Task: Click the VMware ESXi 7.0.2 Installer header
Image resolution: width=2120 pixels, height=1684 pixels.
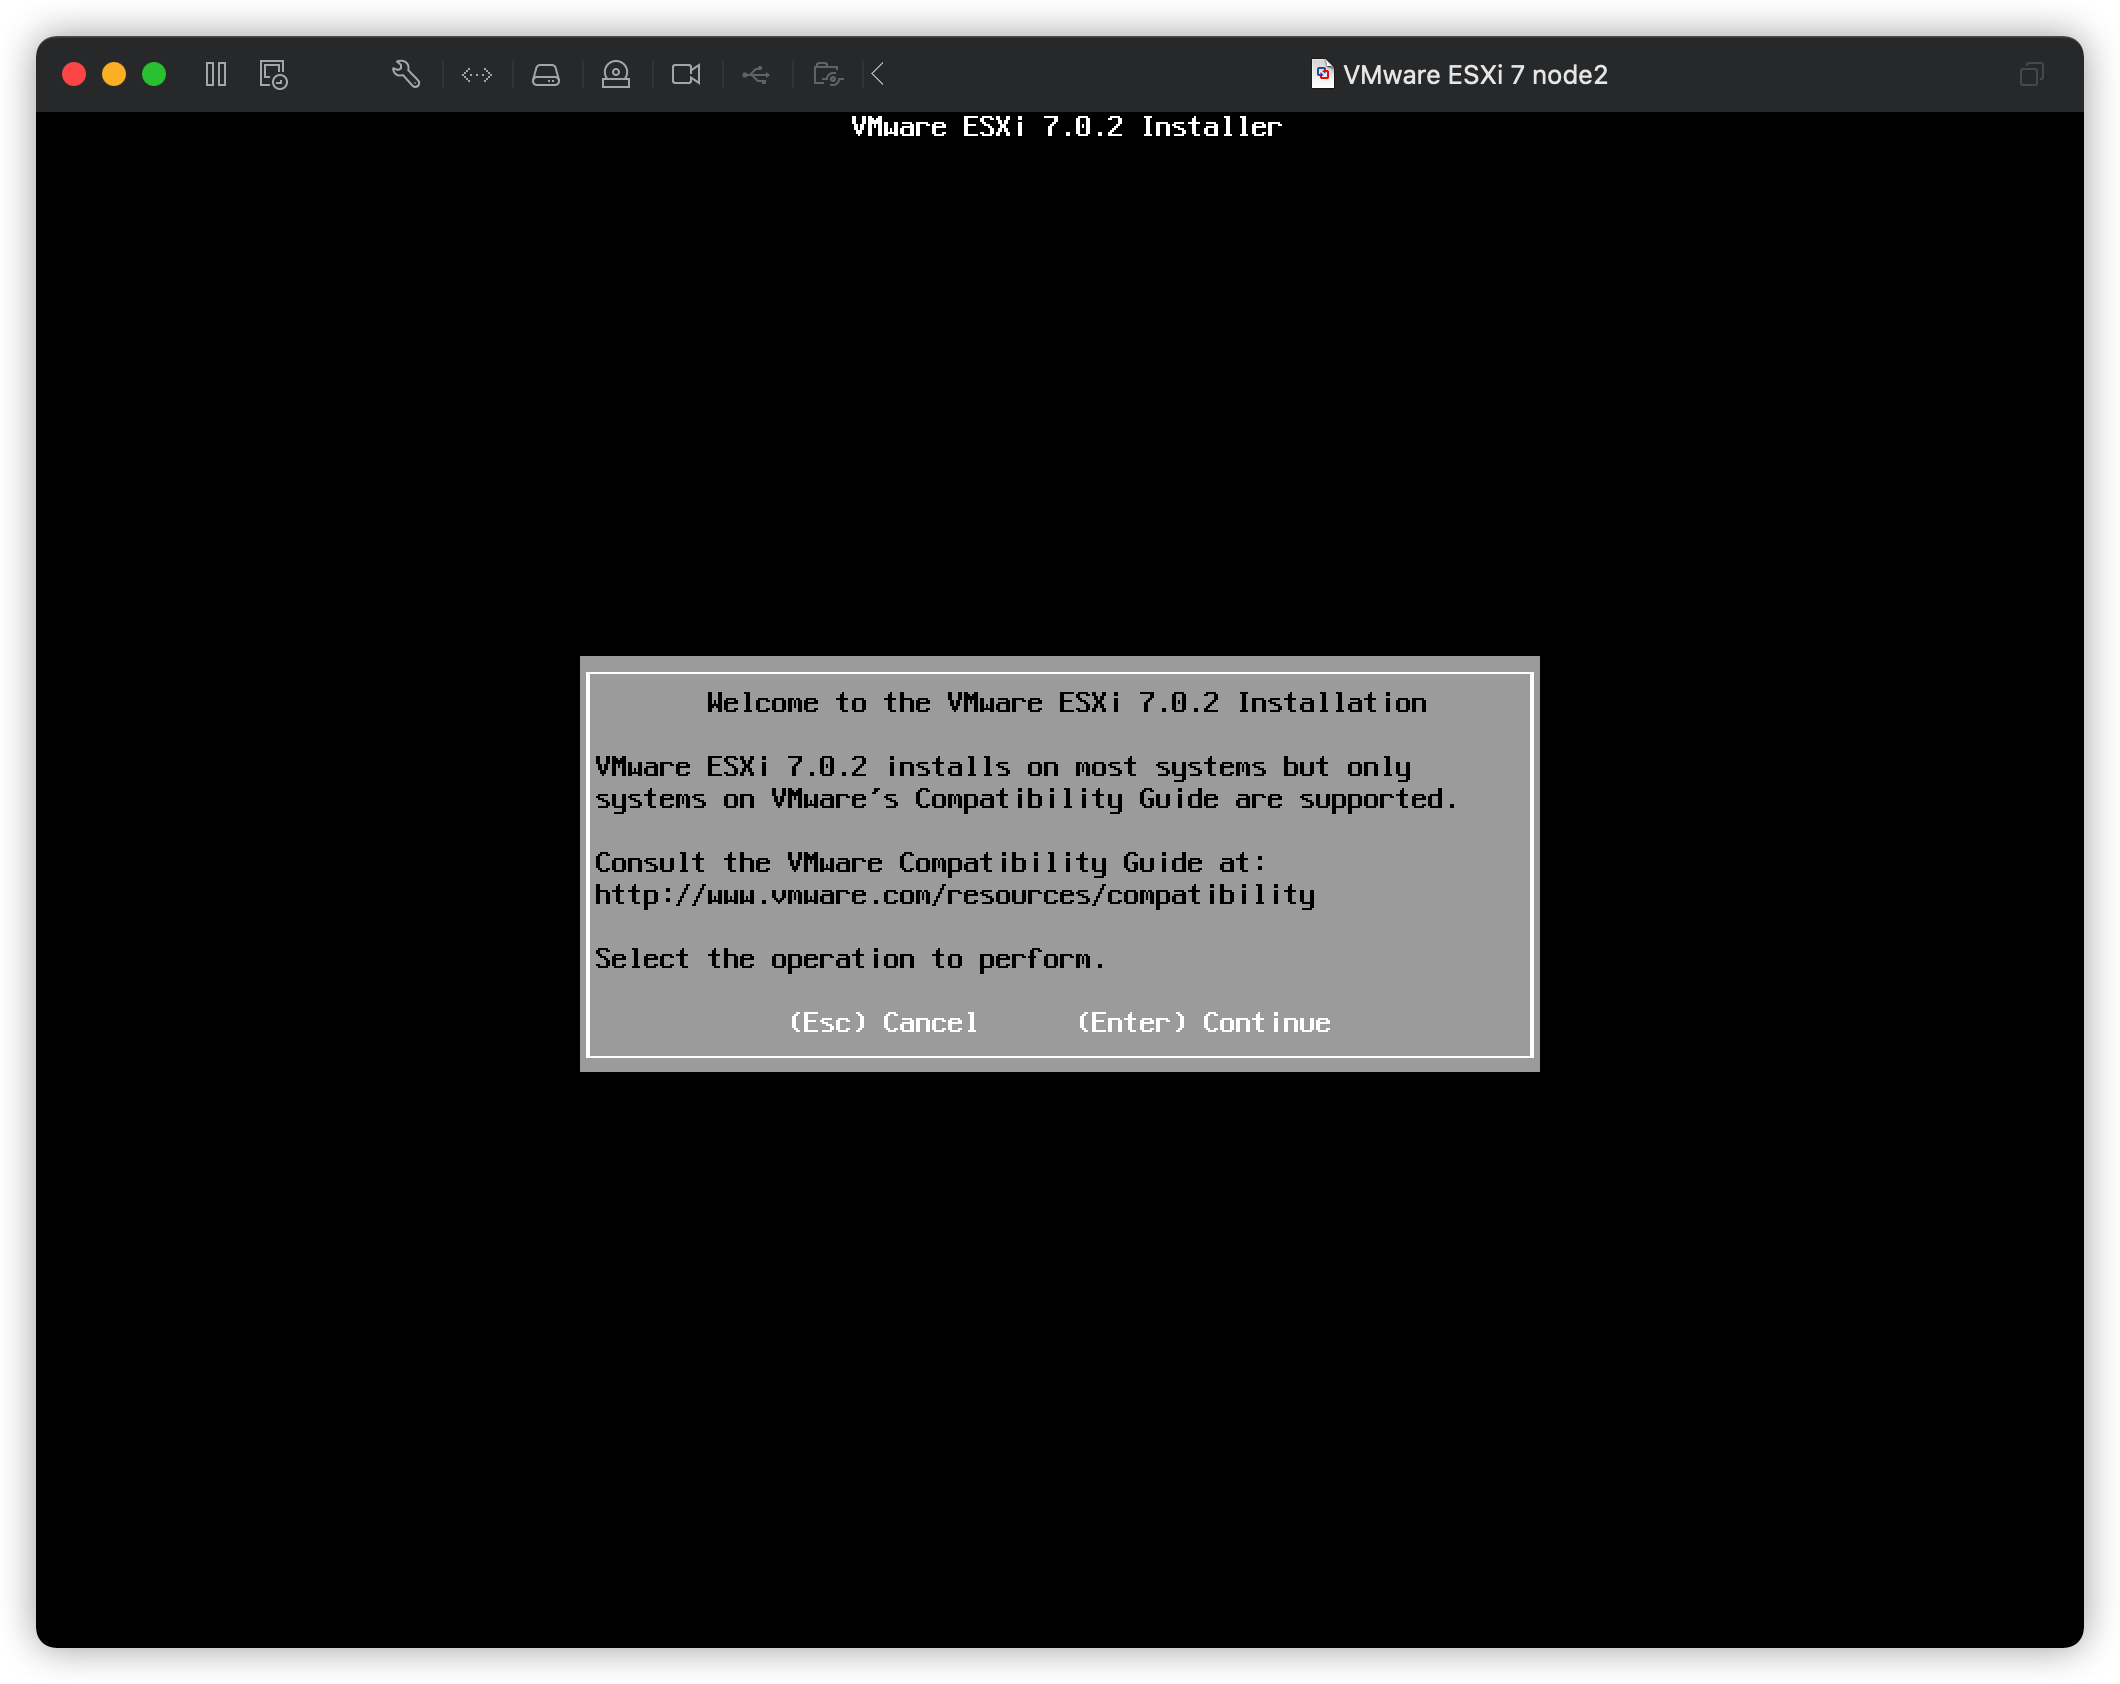Action: click(x=1064, y=126)
